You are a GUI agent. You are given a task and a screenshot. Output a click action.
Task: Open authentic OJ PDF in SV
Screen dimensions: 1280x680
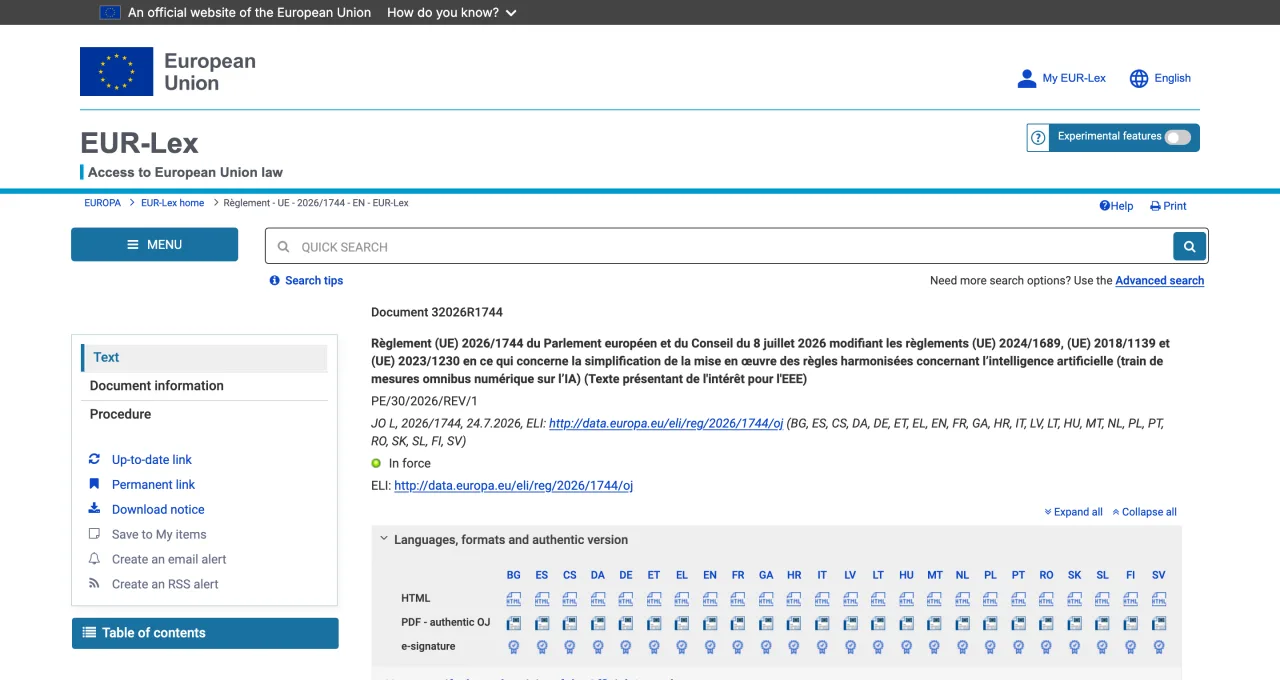[x=1158, y=623]
